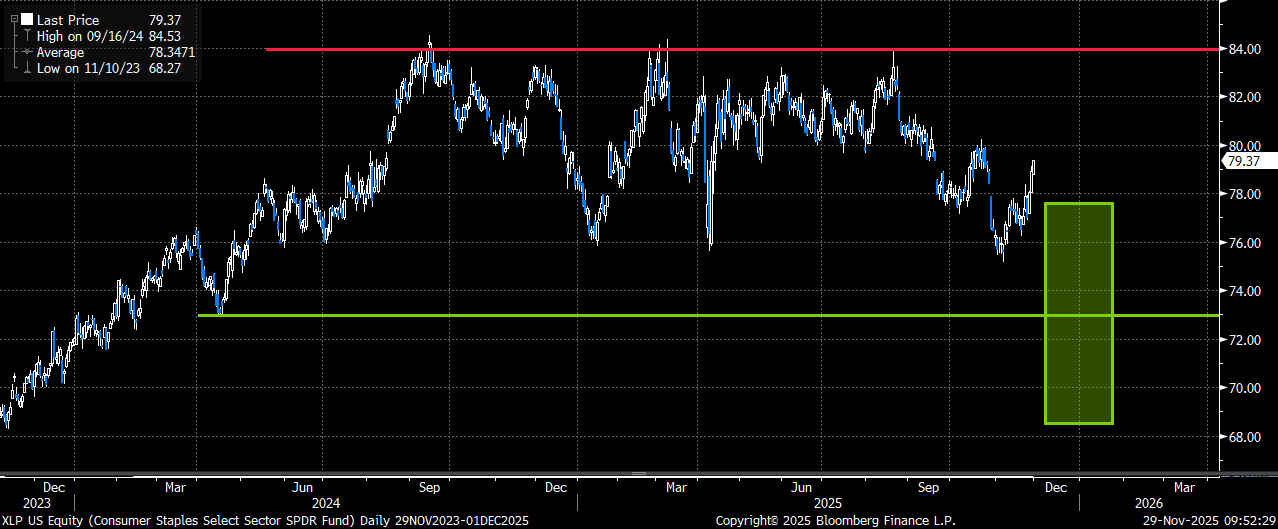Click the 'XLP US Equity' chart title text
1278x529 pixels.
(x=42, y=521)
